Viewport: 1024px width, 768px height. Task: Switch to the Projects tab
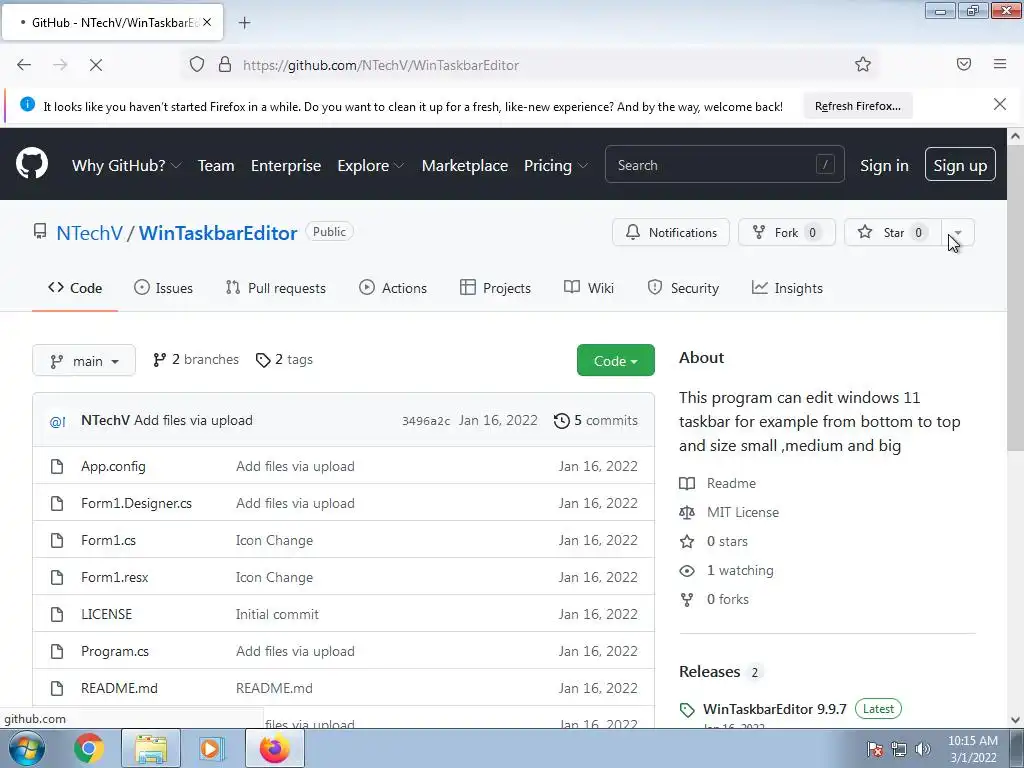tap(495, 288)
